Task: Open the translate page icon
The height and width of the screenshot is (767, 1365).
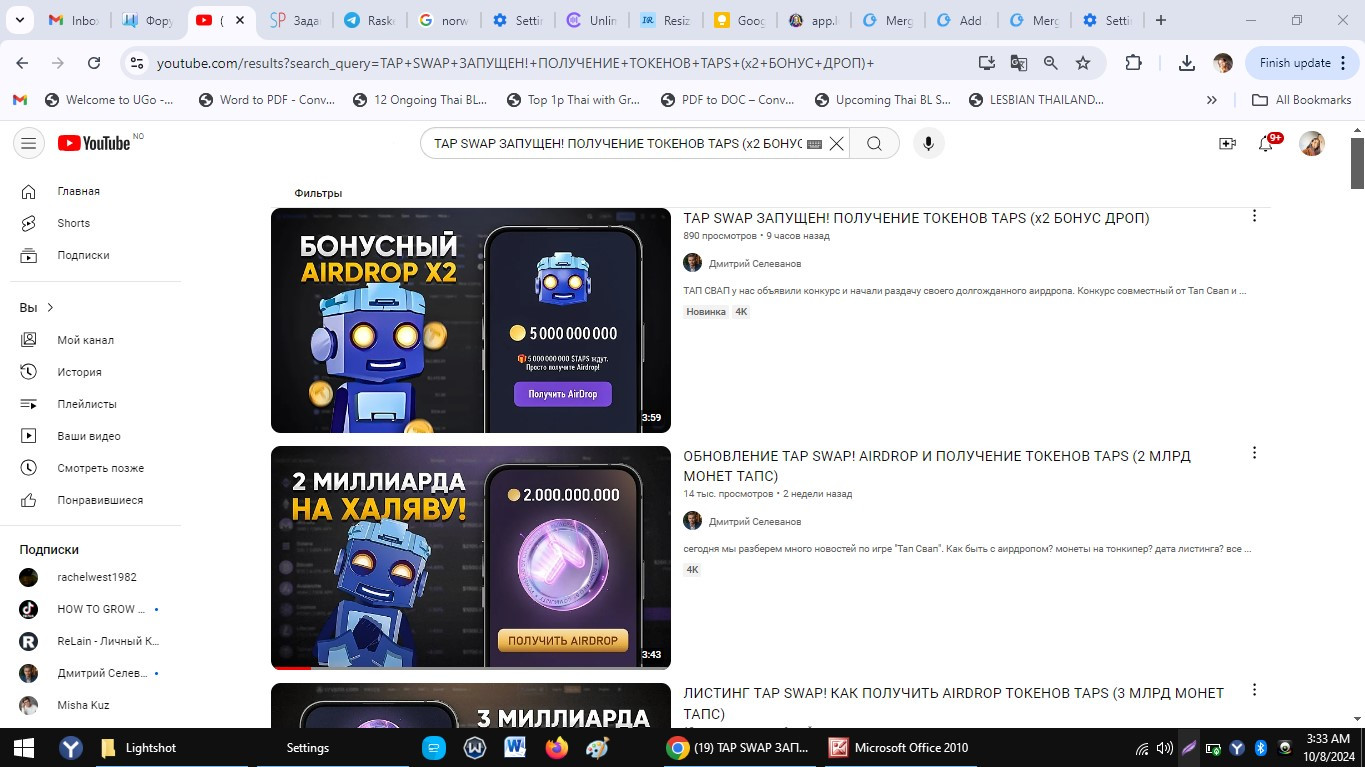Action: click(1019, 63)
